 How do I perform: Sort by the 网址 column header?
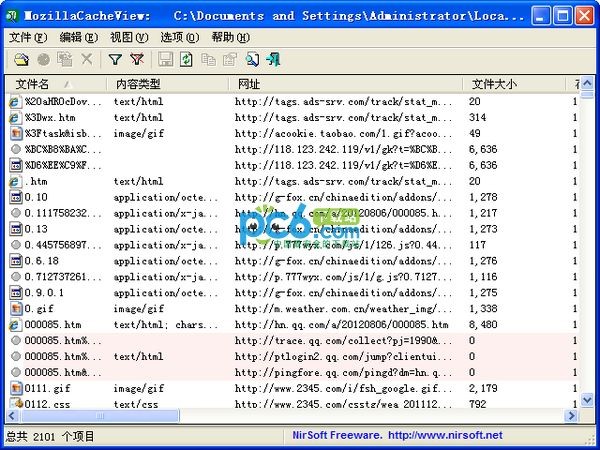click(x=346, y=84)
